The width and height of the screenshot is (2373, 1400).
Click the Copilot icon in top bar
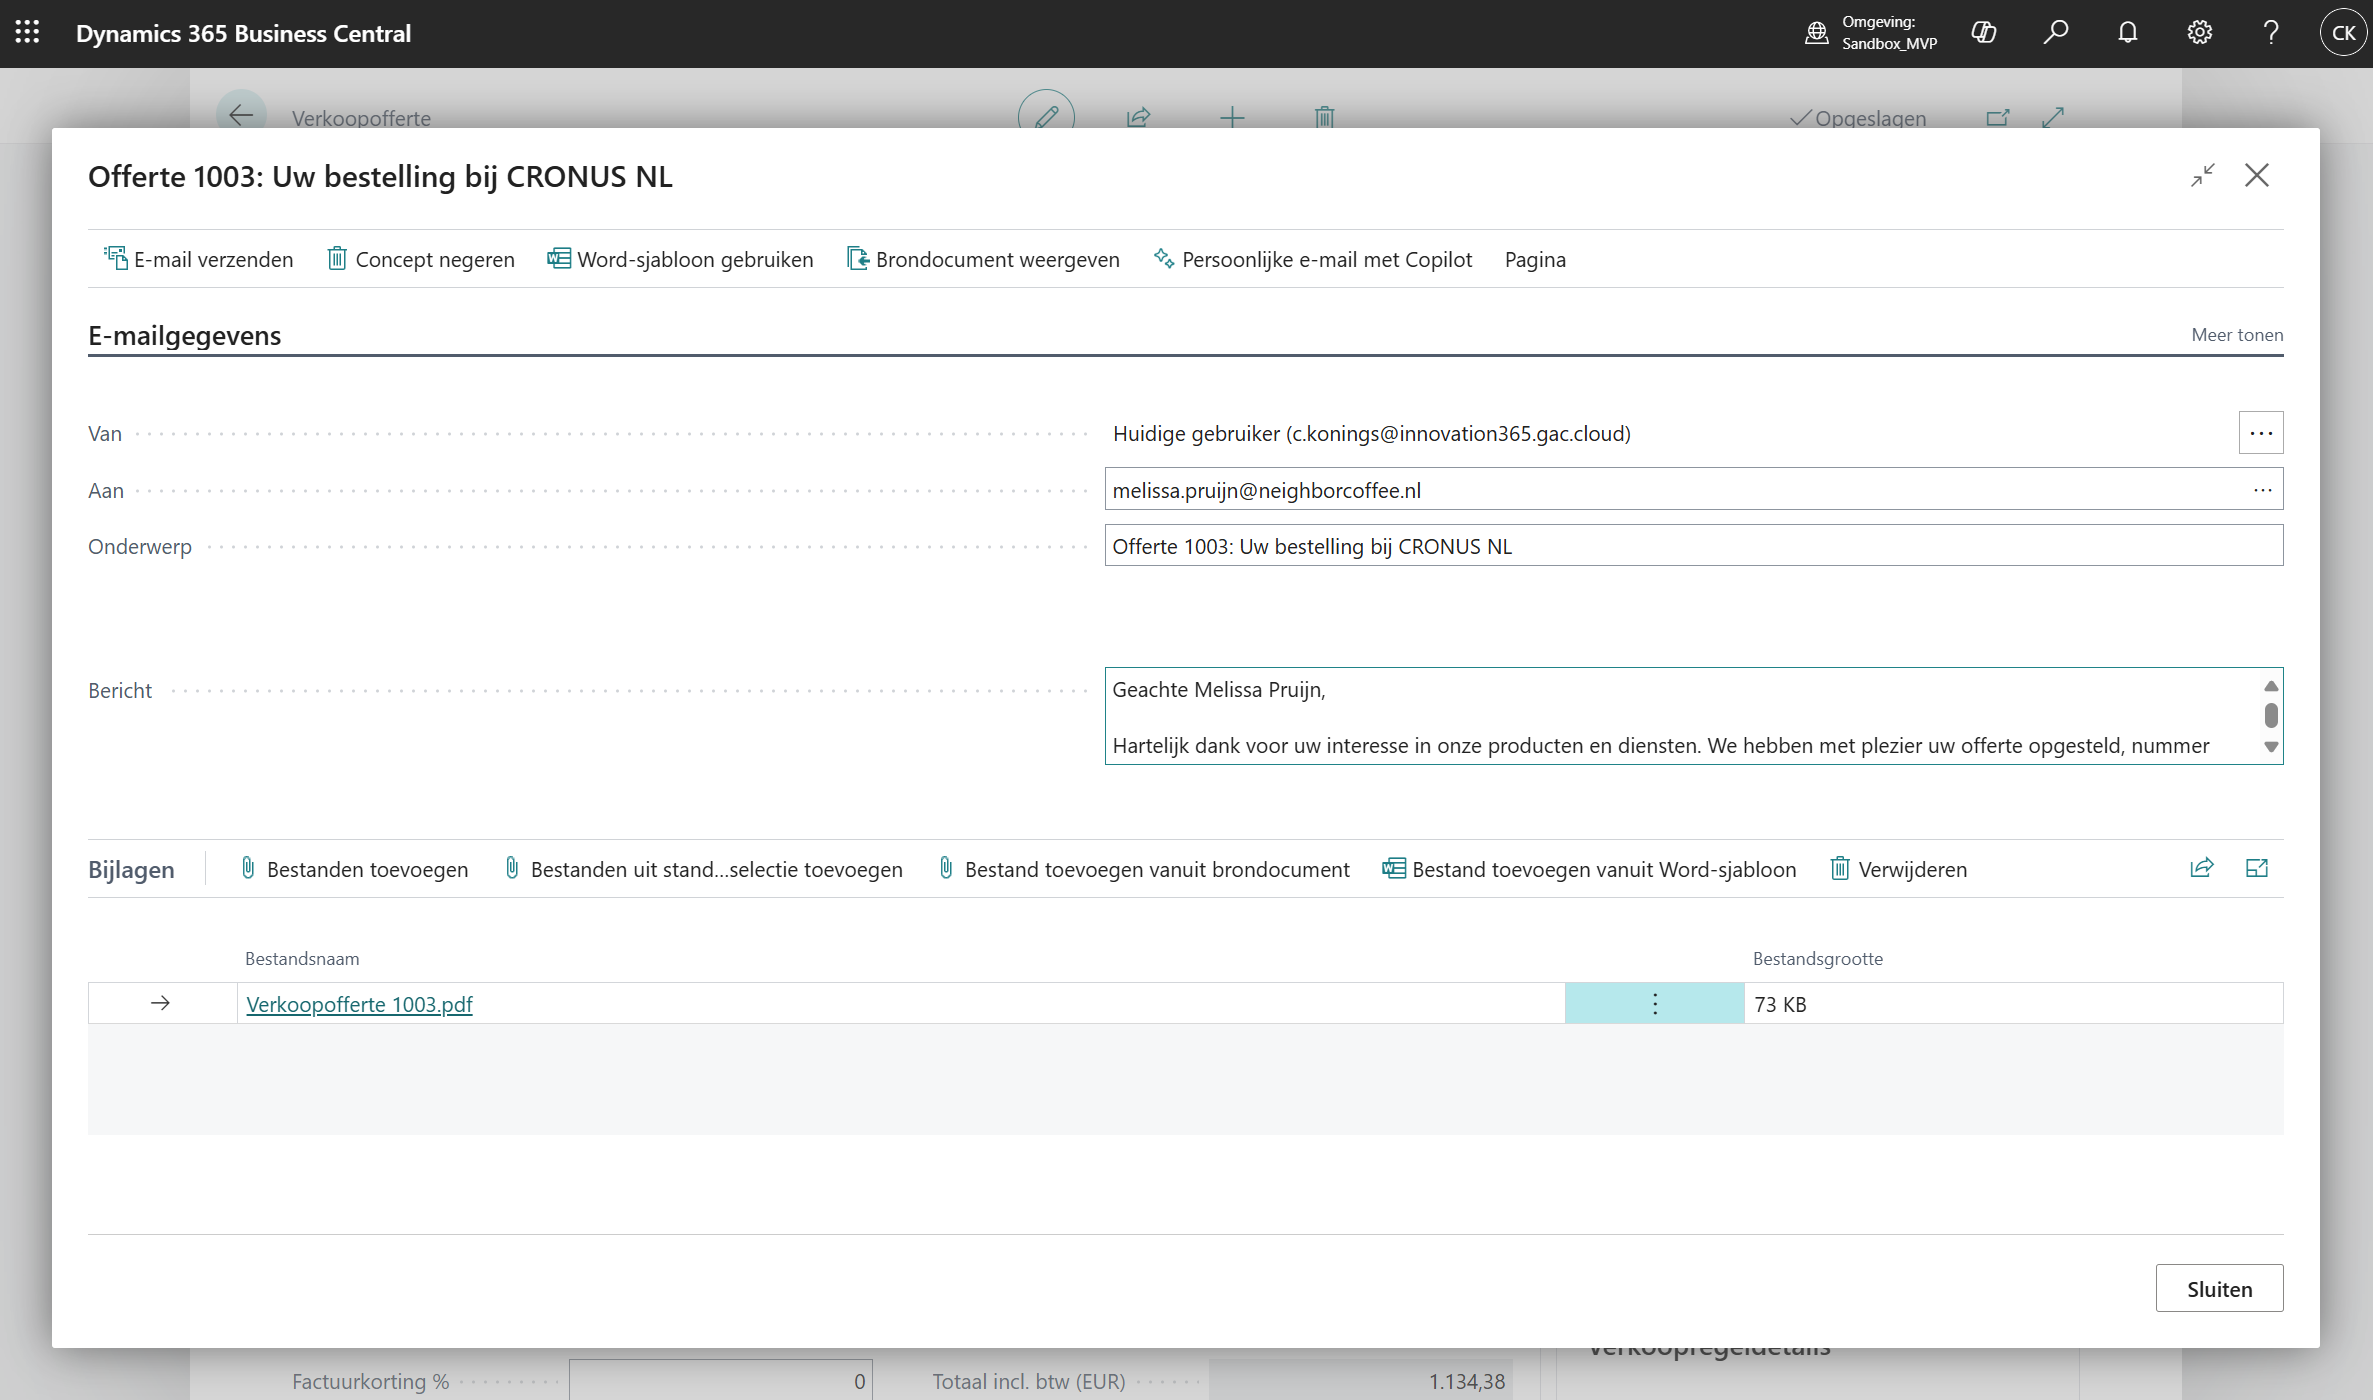pyautogui.click(x=1984, y=33)
